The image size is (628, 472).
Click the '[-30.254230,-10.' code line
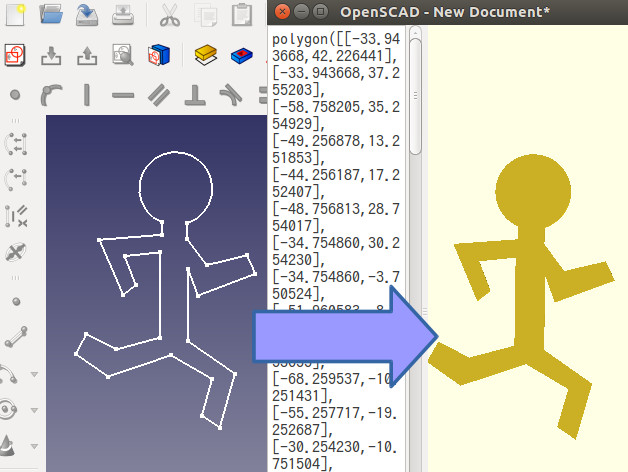pyautogui.click(x=335, y=447)
